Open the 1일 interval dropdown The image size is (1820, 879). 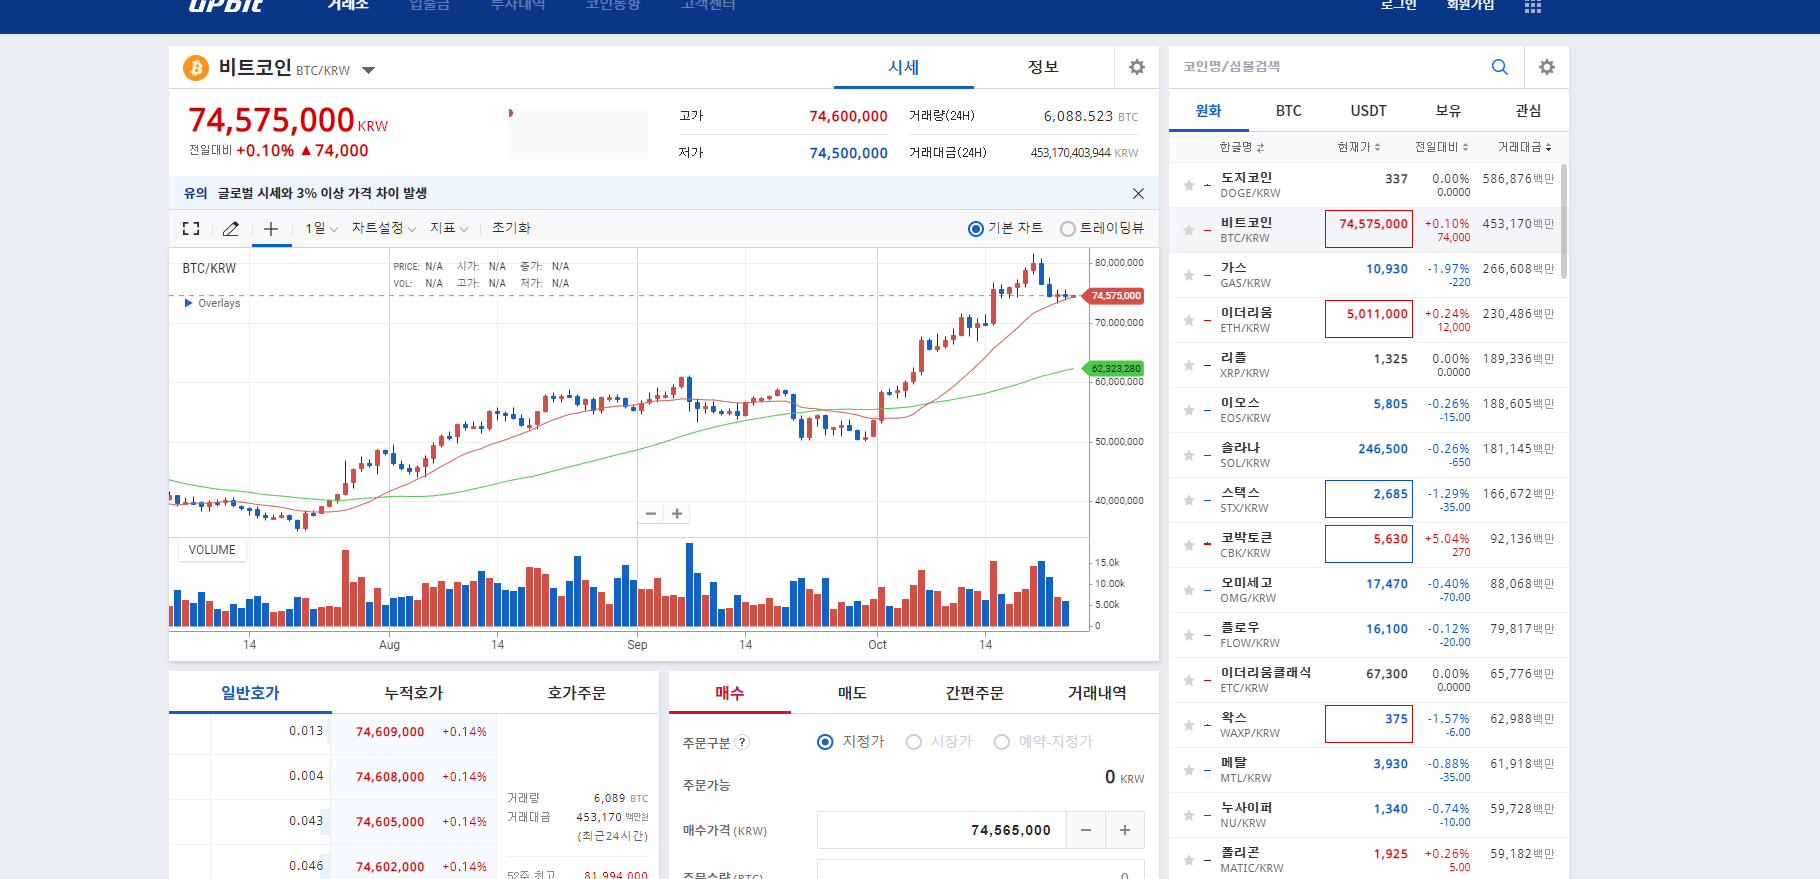click(322, 228)
